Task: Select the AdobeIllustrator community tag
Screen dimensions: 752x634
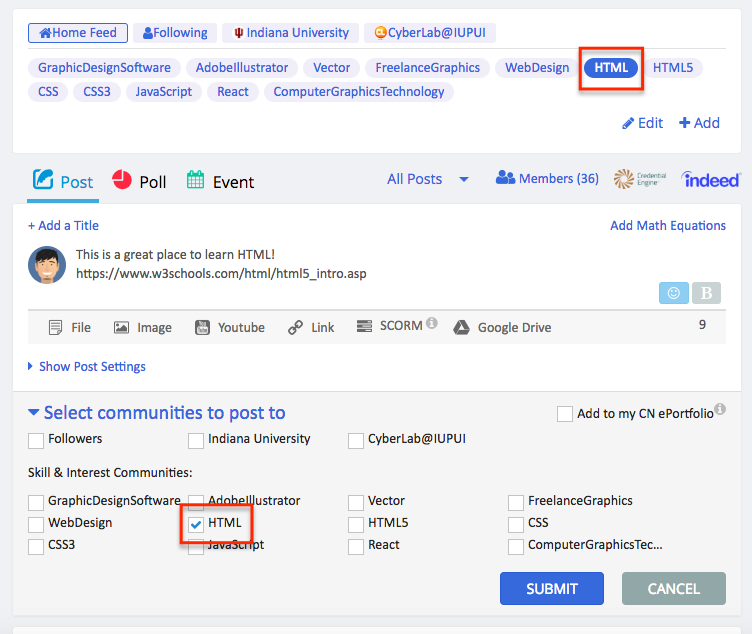Action: click(x=242, y=68)
